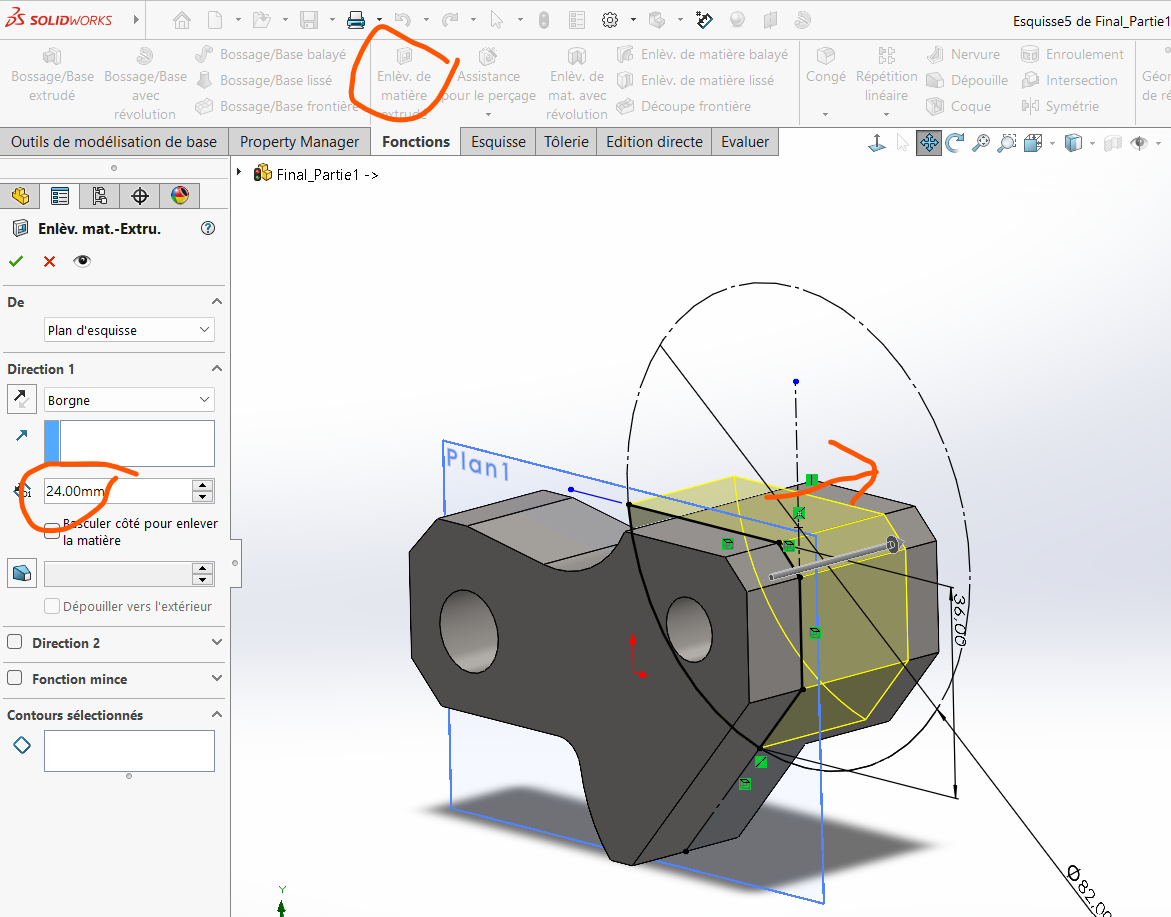Open the DimXpertManager crosshair tab icon
1171x917 pixels.
[x=140, y=196]
